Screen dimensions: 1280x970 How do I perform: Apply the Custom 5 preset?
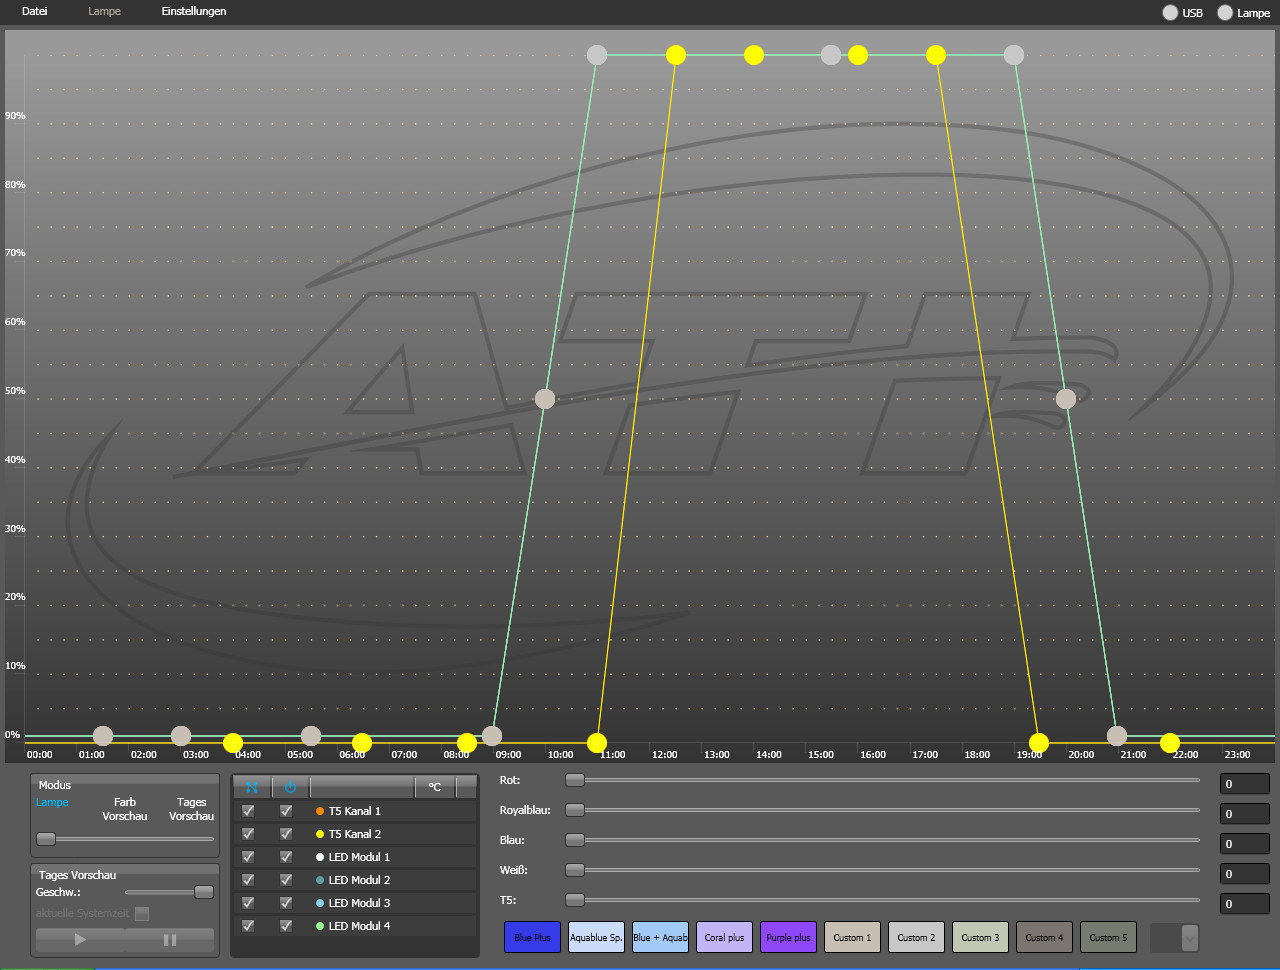point(1109,937)
